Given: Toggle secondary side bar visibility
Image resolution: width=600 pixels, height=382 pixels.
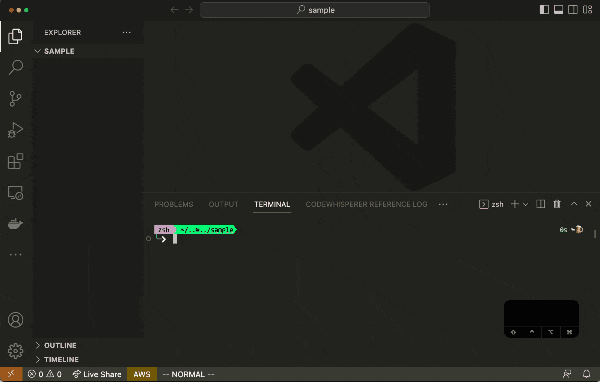Looking at the screenshot, I should (x=572, y=10).
